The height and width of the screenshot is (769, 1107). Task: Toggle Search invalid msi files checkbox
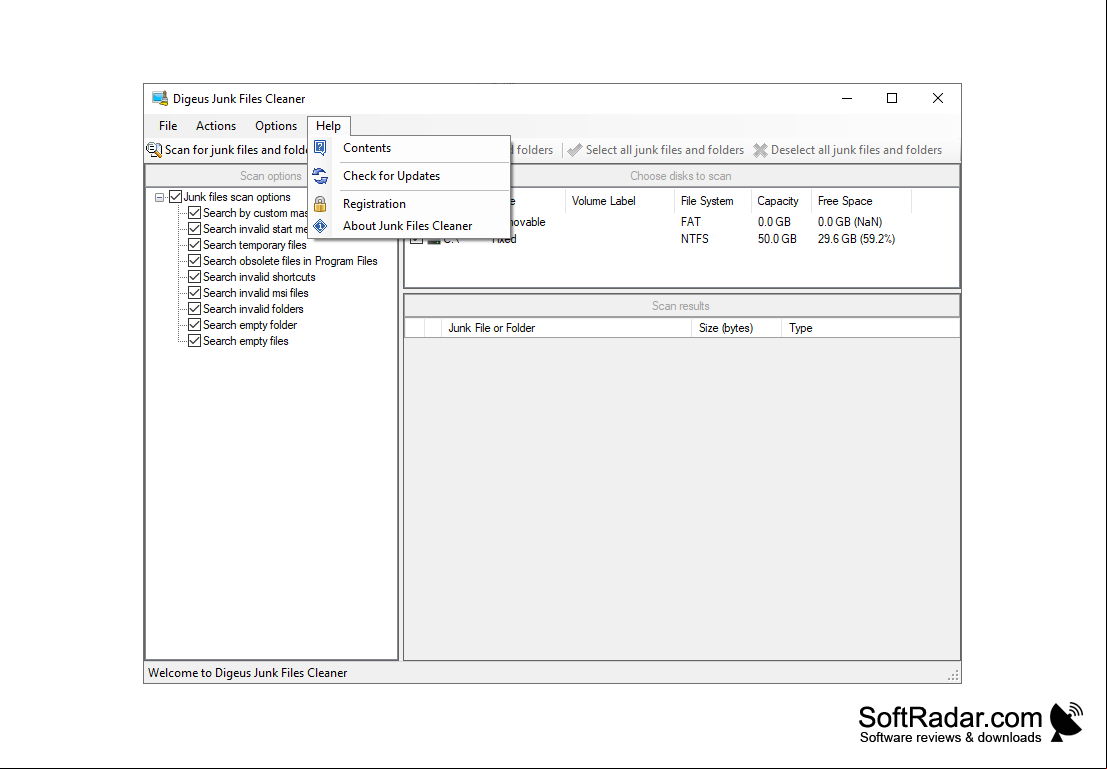(x=194, y=293)
